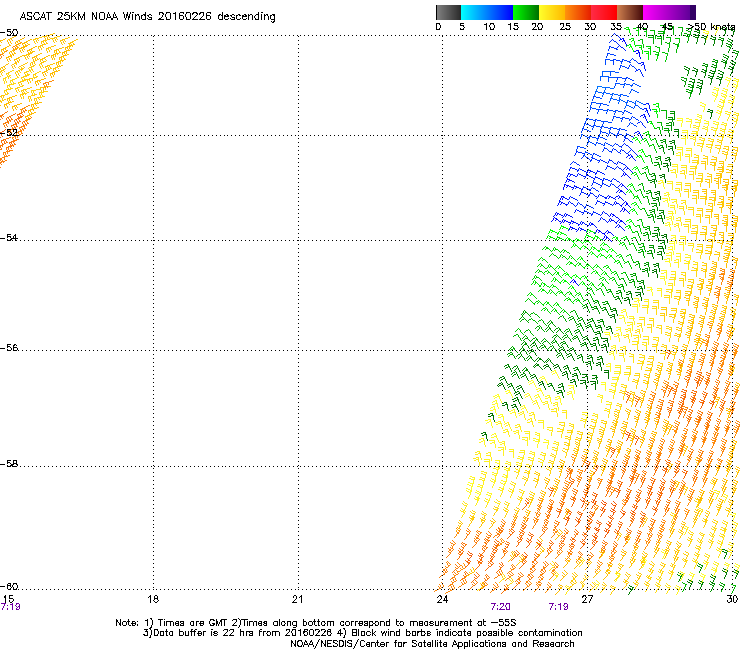The height and width of the screenshot is (650, 740).
Task: Choose the green 15-20 knot legend color
Action: [526, 12]
